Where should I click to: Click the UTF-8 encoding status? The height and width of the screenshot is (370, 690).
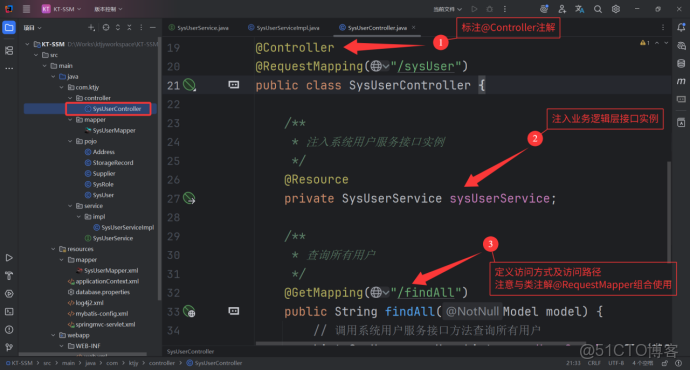click(x=616, y=363)
